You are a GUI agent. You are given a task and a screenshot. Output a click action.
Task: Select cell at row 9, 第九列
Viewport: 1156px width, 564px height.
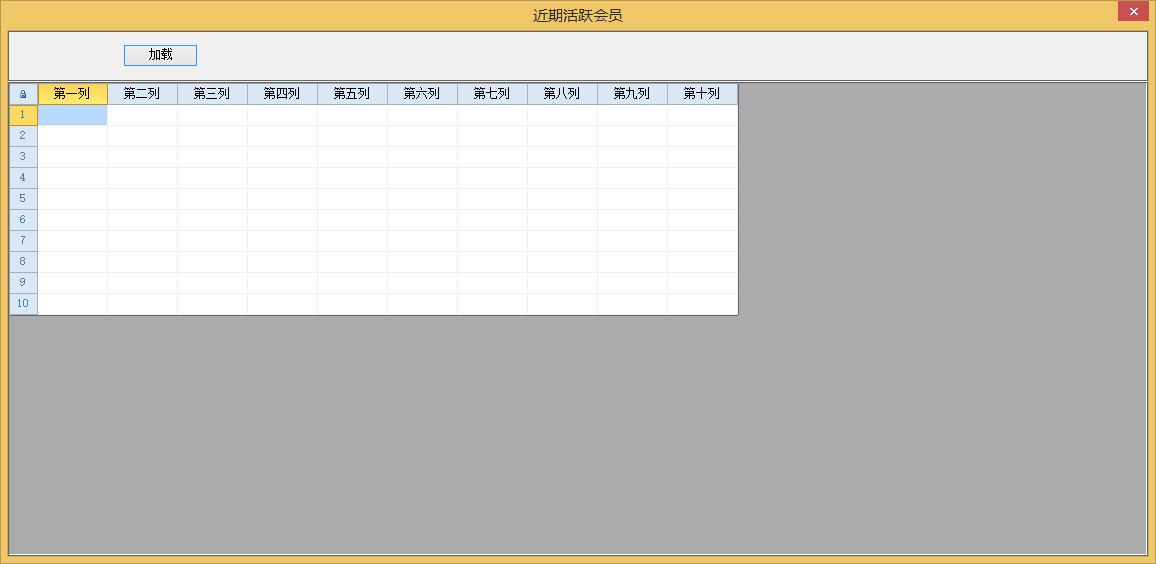coord(632,283)
